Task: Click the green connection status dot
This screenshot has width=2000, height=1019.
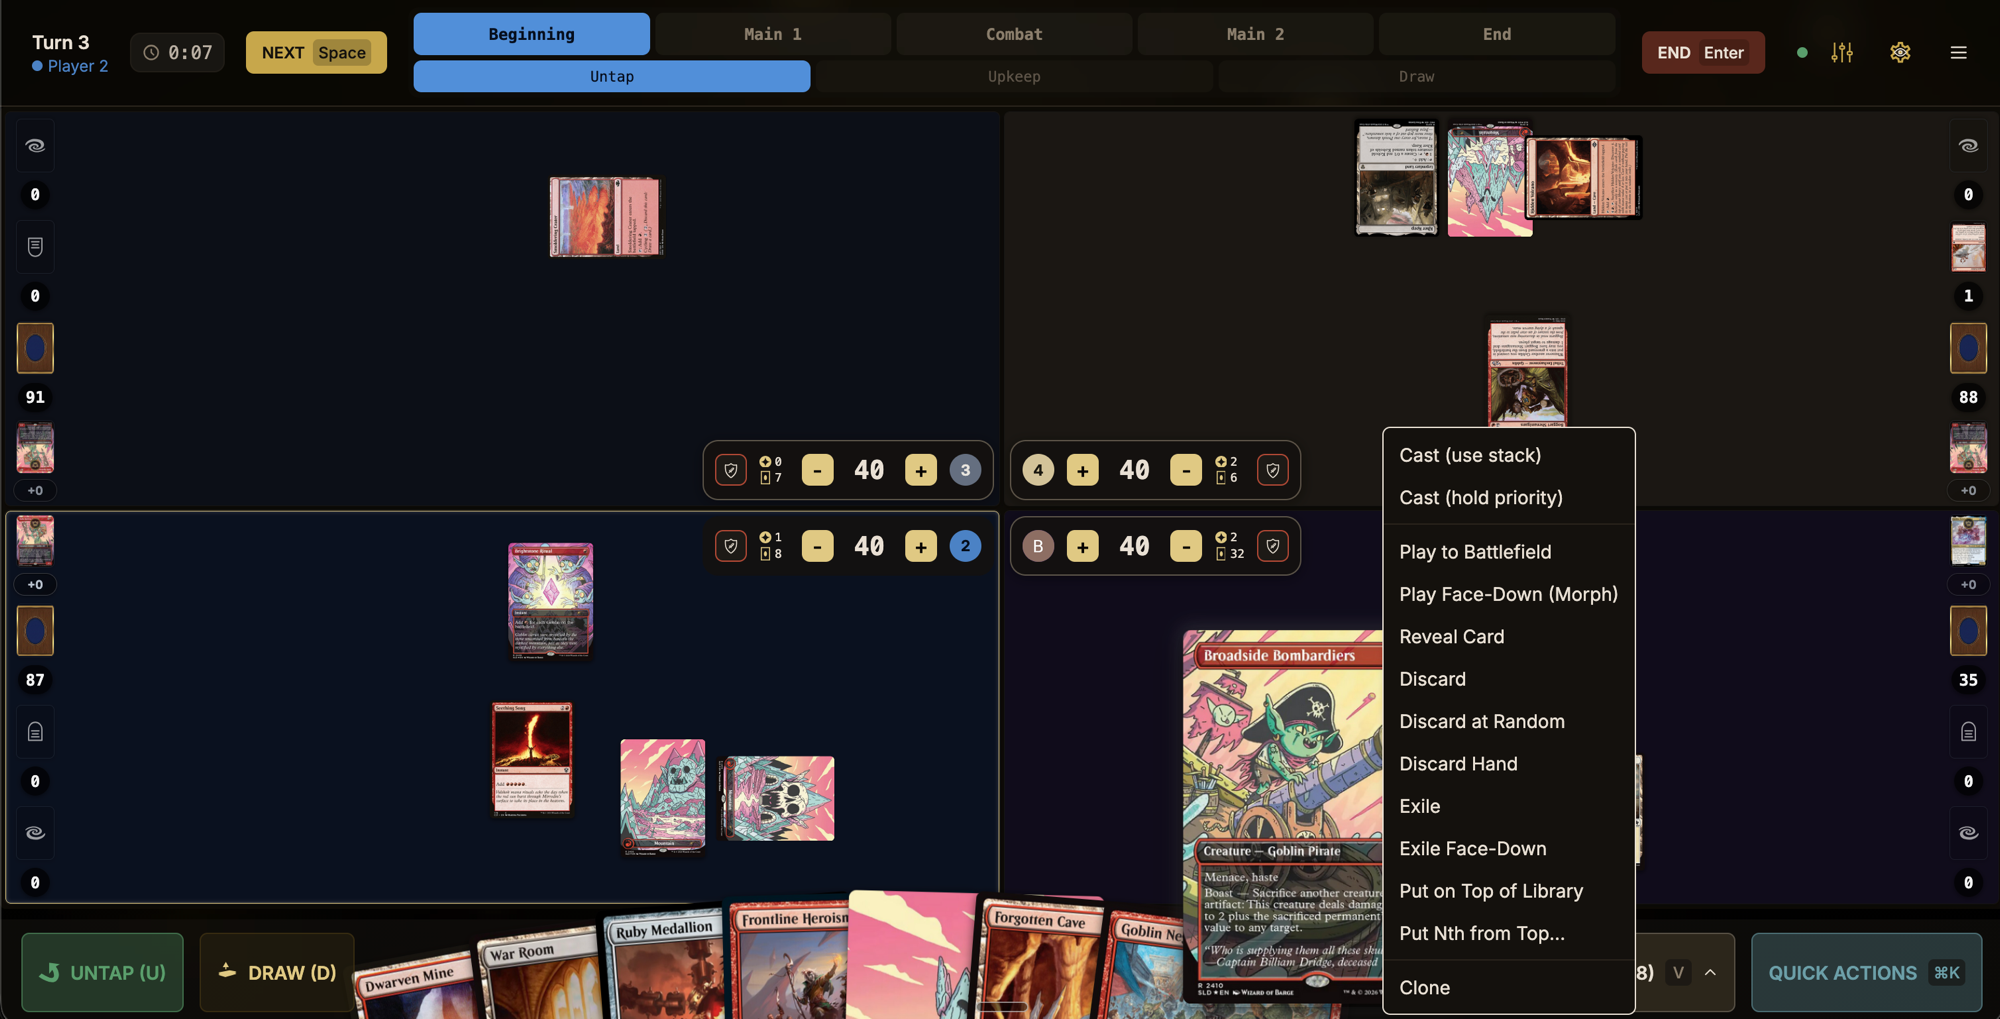Action: (x=1802, y=53)
